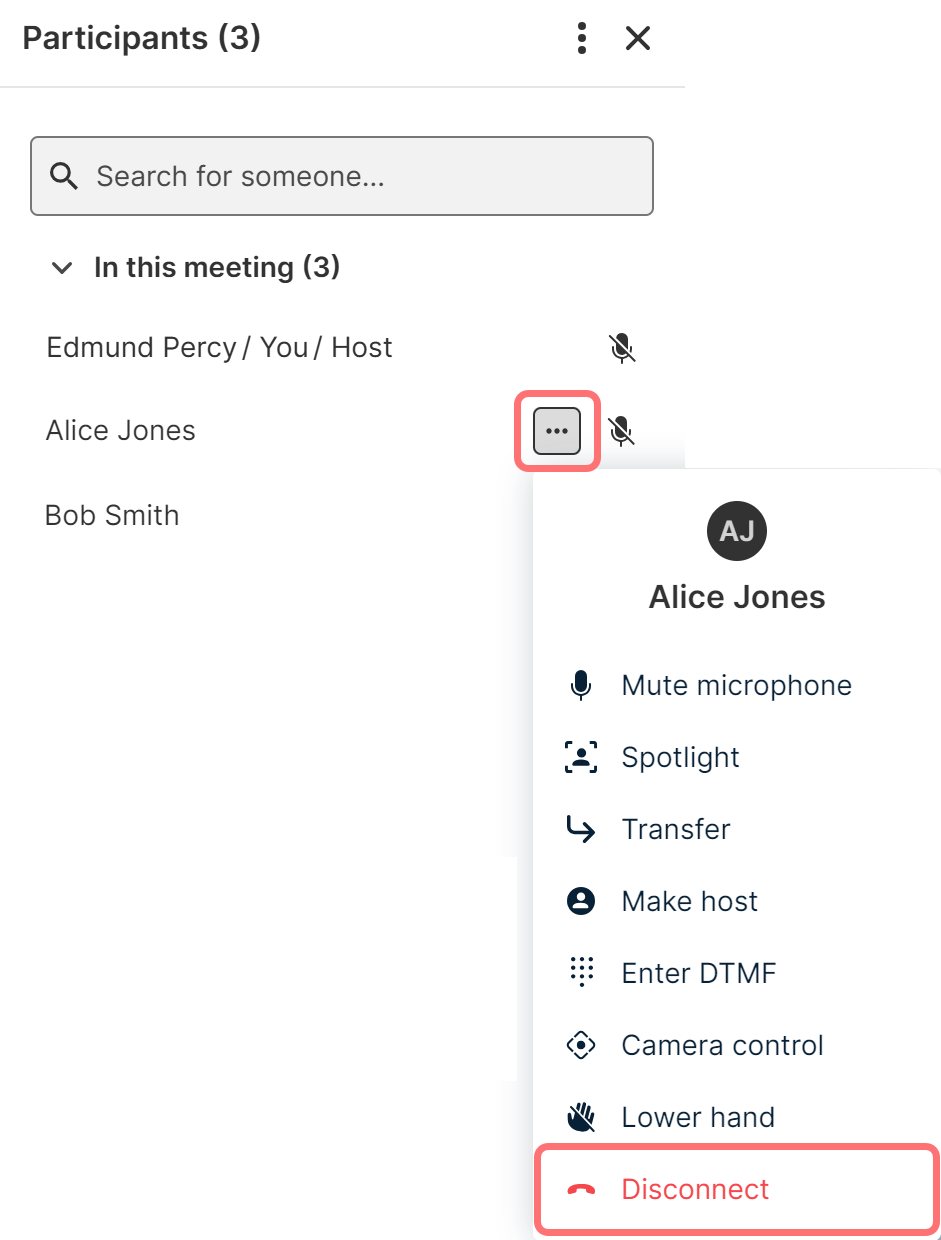Click the Search for someone field

tap(342, 176)
